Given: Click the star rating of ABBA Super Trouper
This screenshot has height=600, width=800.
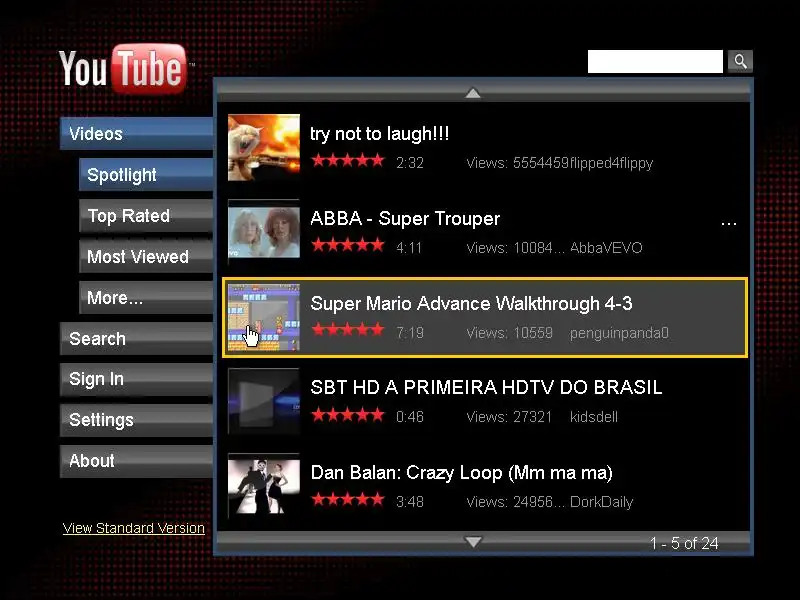Looking at the screenshot, I should click(348, 245).
